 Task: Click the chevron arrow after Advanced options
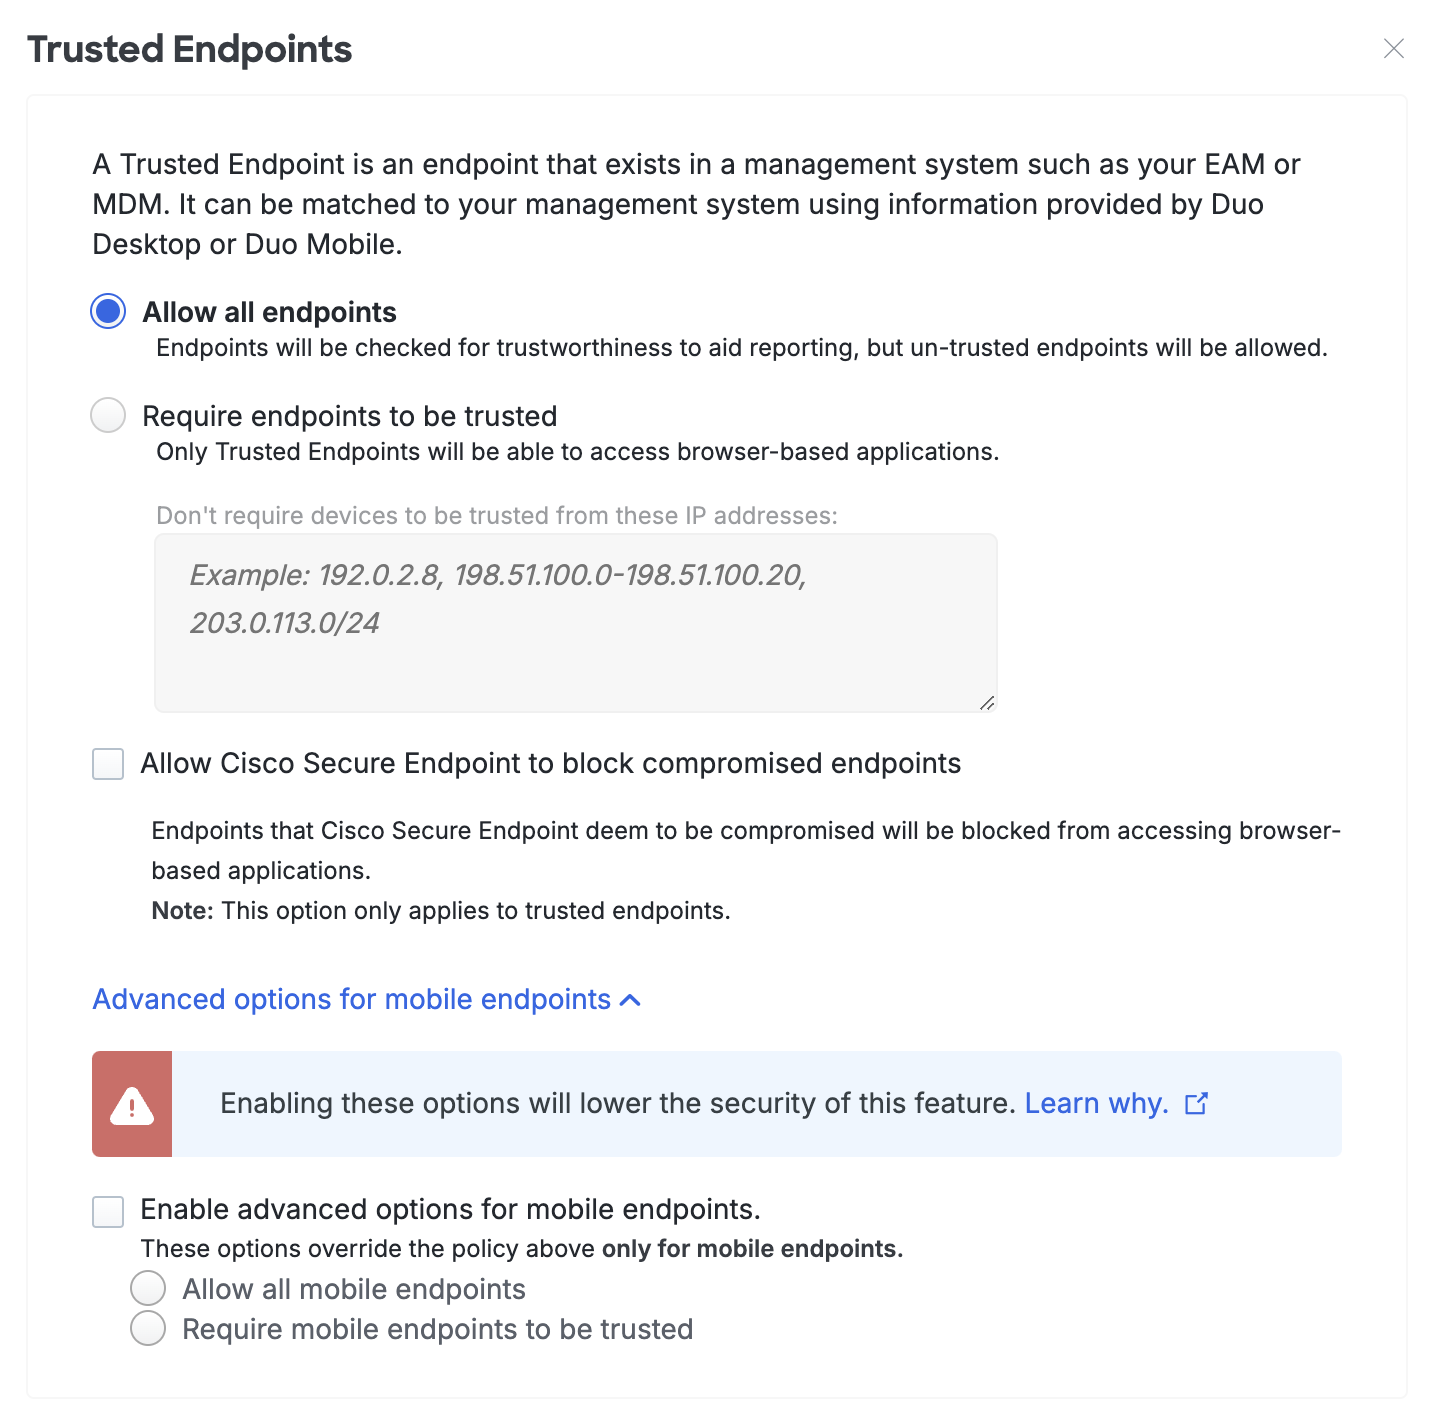pos(631,1000)
